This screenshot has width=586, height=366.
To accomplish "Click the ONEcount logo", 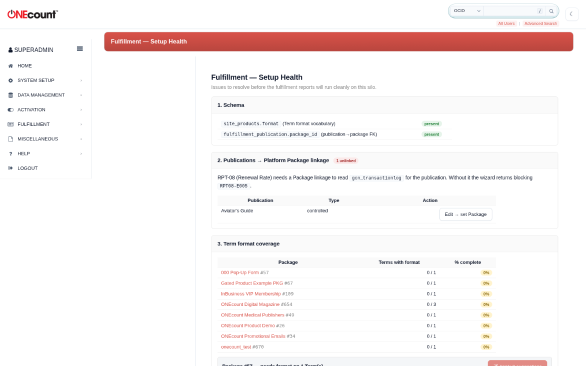I will (33, 14).
